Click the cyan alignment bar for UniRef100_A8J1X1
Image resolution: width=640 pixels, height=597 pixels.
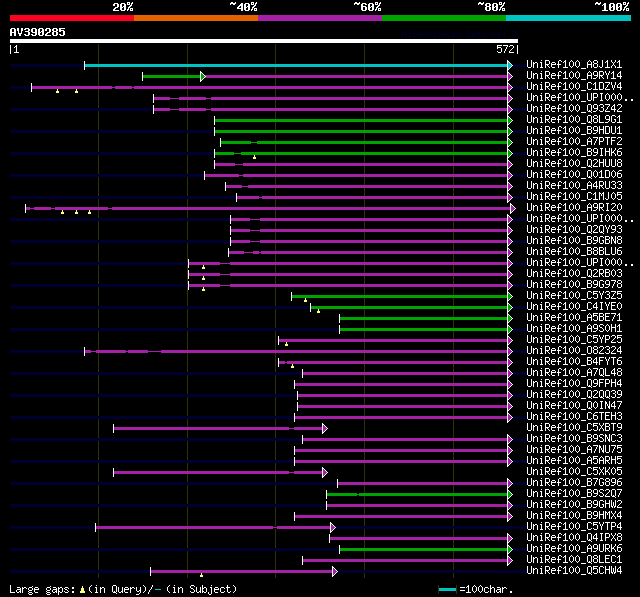[296, 65]
